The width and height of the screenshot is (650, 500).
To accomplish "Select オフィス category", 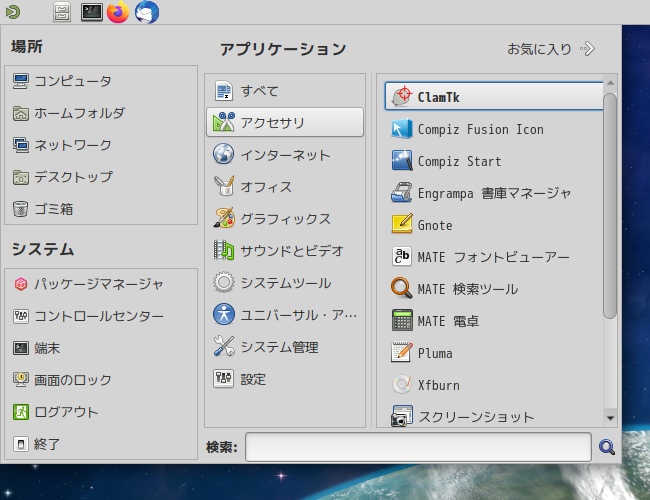I will pyautogui.click(x=285, y=187).
